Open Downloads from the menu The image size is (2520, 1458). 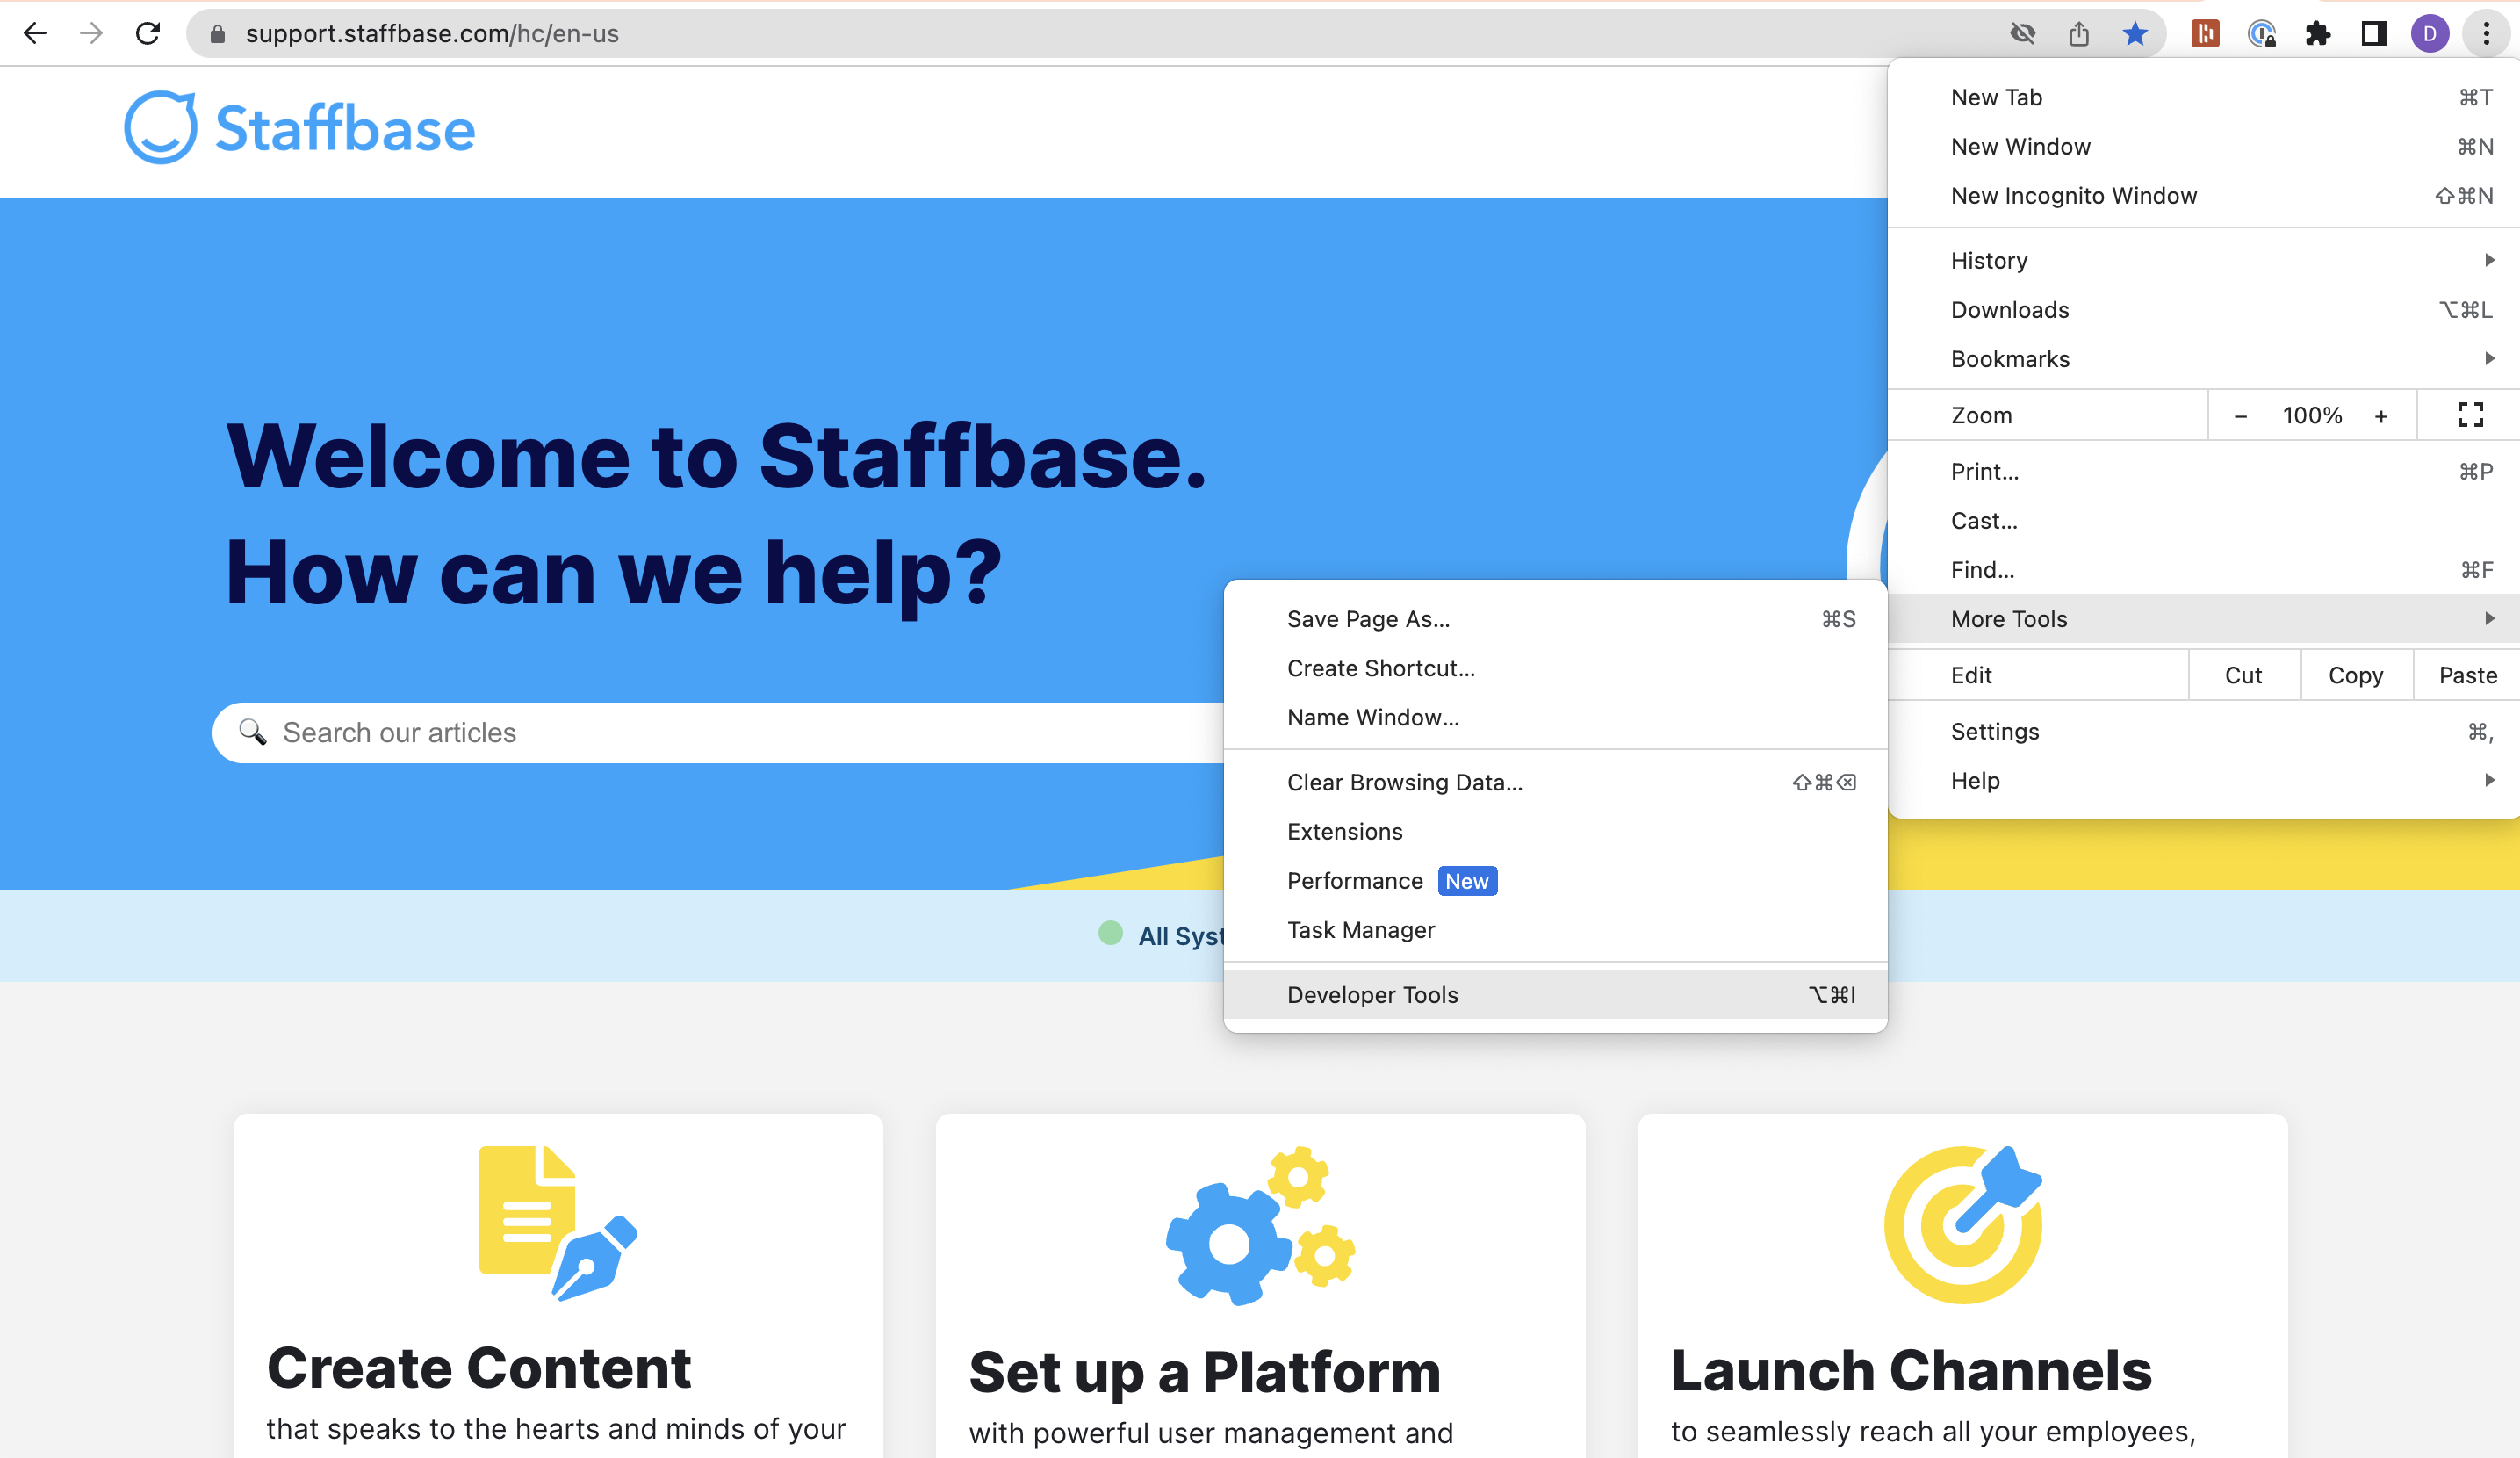pos(2203,310)
